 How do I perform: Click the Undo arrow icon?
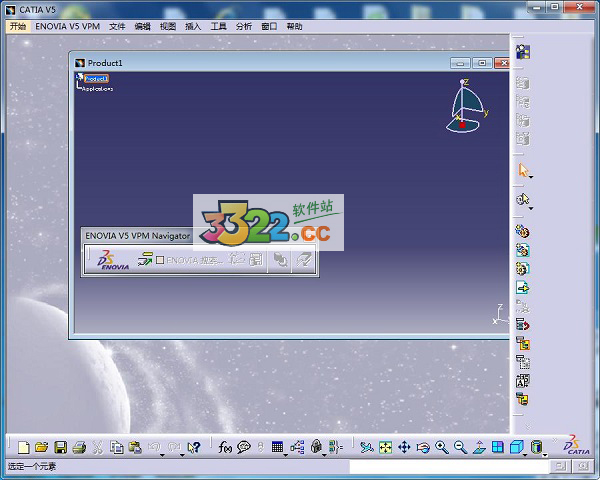(x=153, y=446)
